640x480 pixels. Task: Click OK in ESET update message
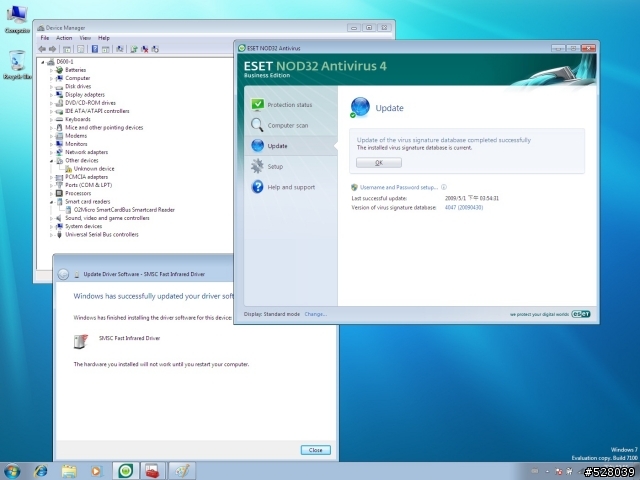pyautogui.click(x=379, y=162)
